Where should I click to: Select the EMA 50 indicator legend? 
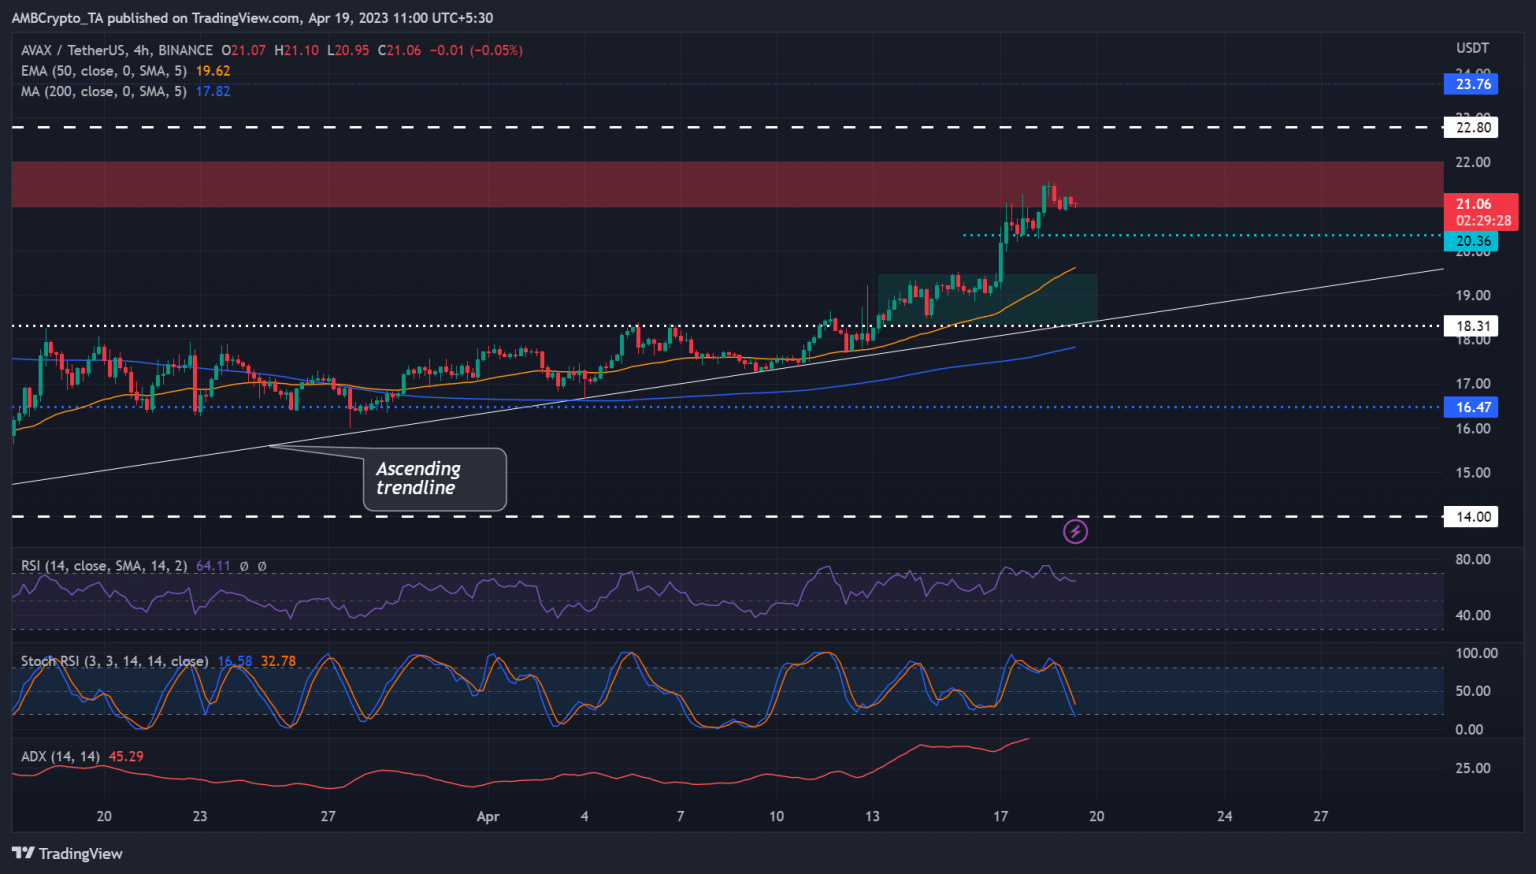click(x=103, y=71)
